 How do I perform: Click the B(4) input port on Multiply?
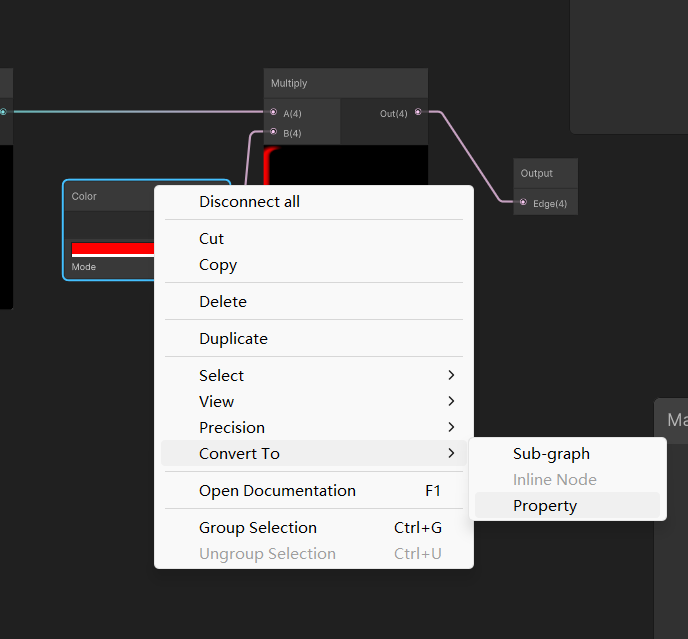point(273,131)
